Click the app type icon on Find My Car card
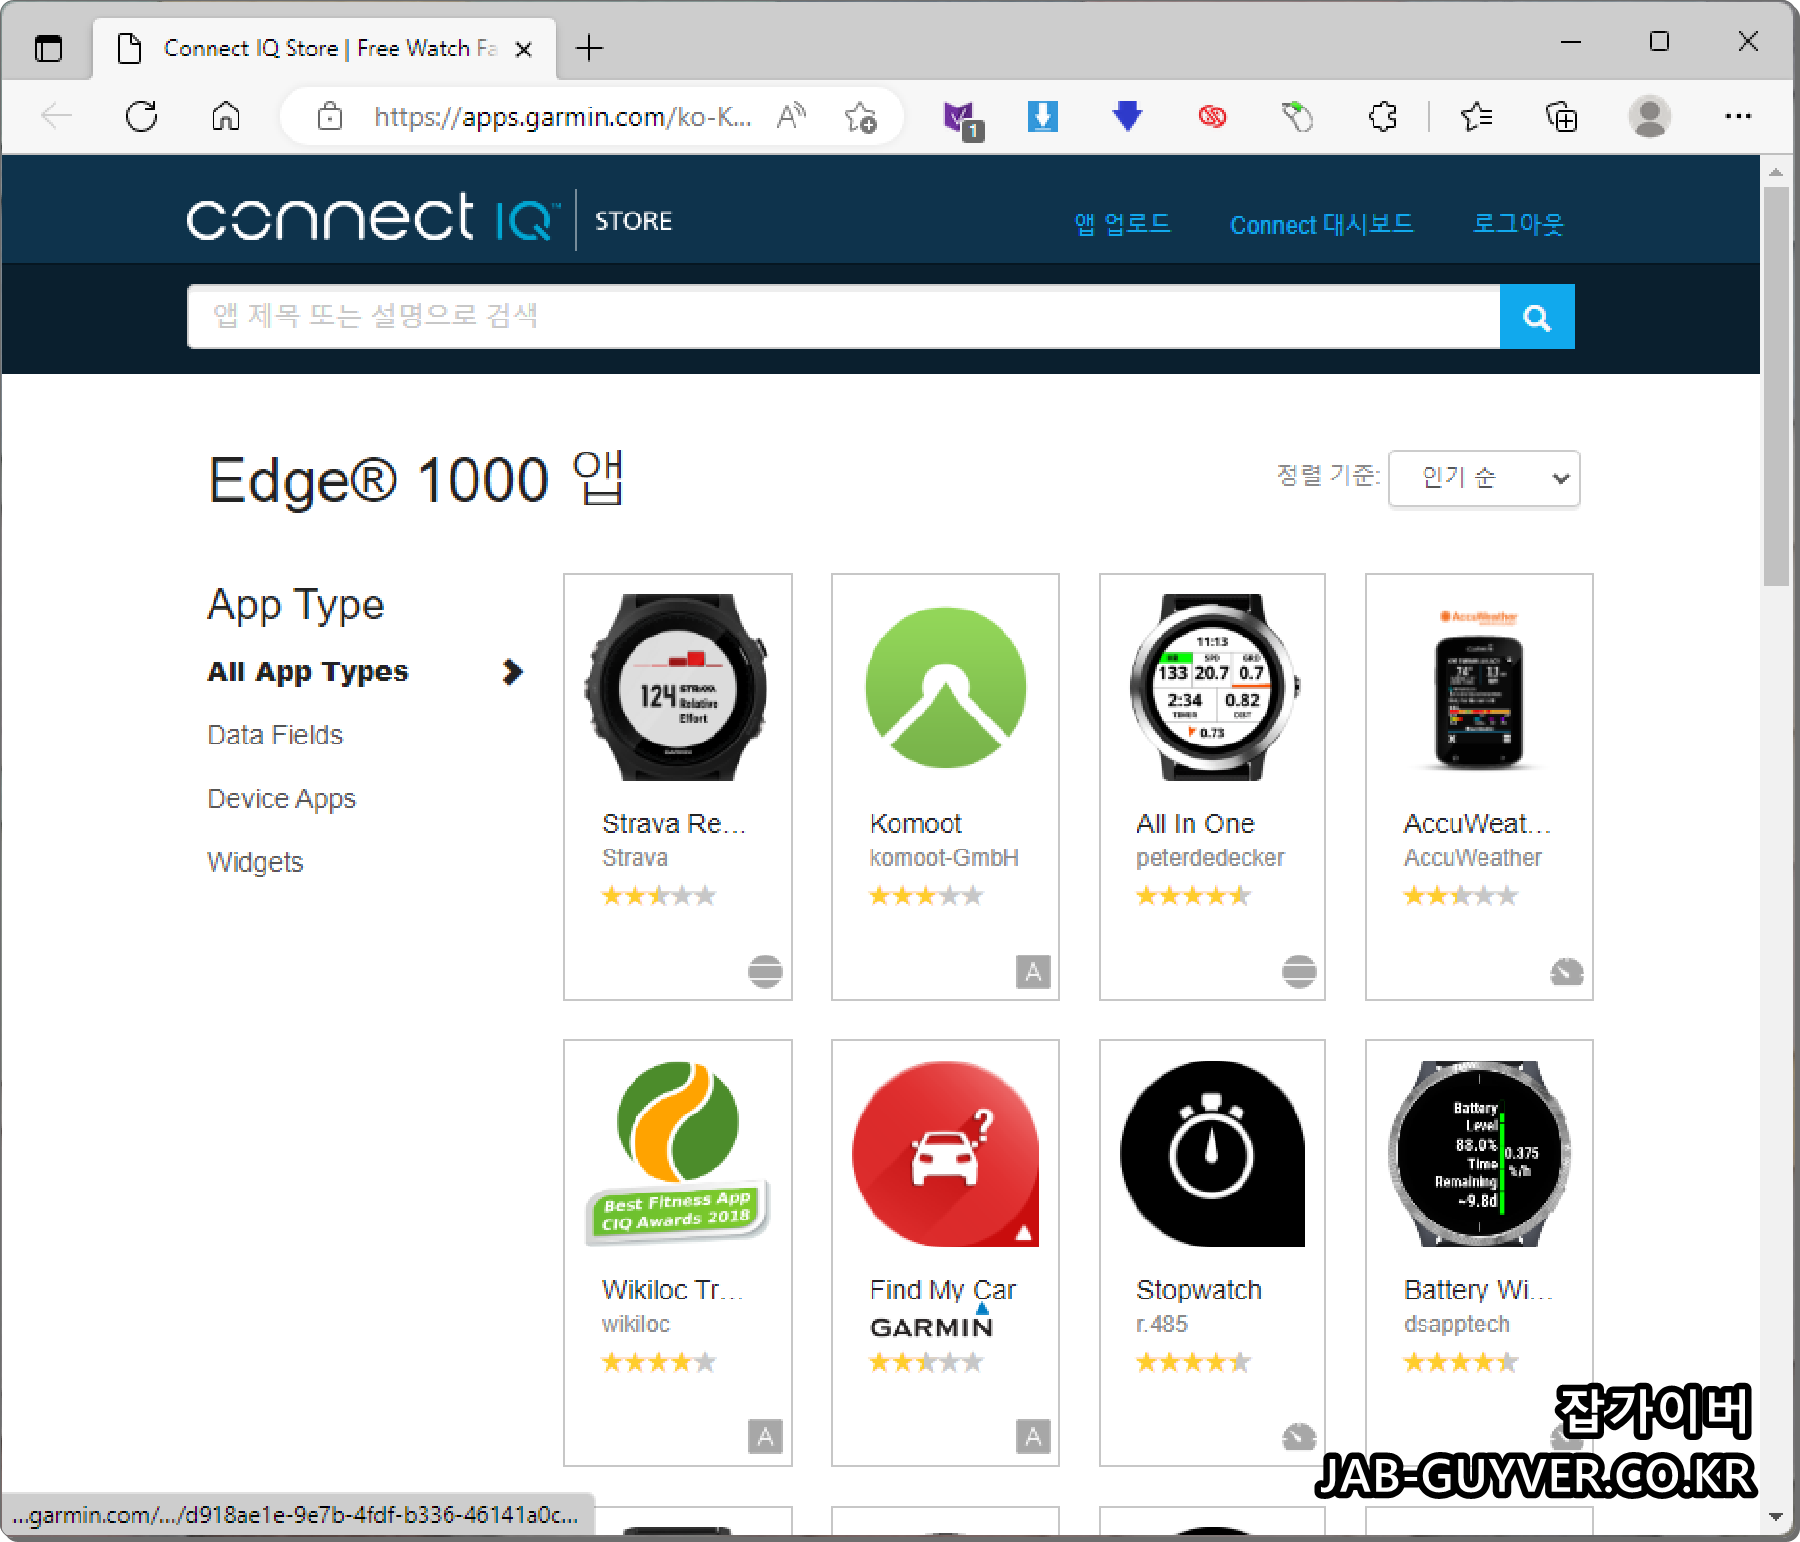This screenshot has width=1800, height=1542. point(1033,1437)
